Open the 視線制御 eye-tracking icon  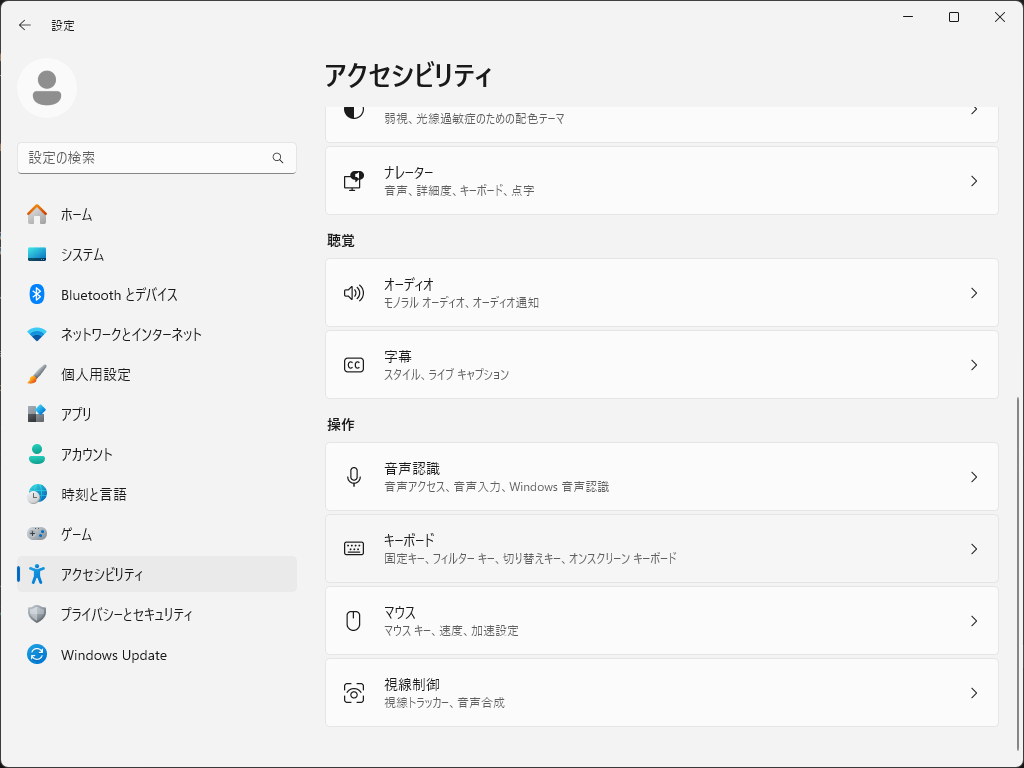353,692
